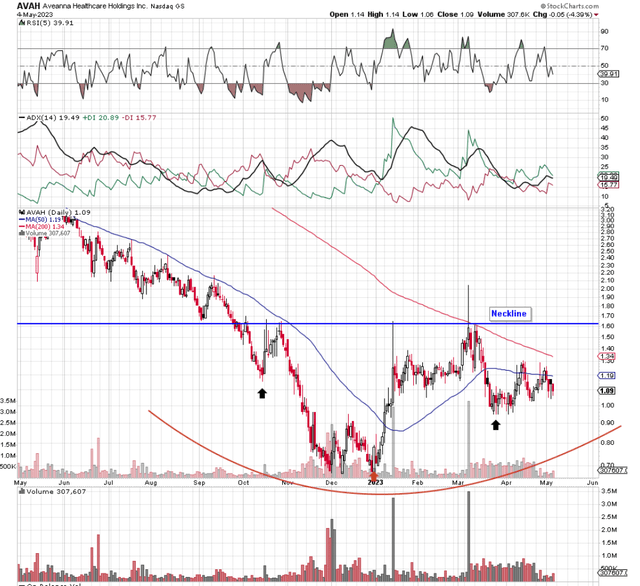
Task: Click the 39.91 RSI value tag on the axis
Action: point(608,74)
